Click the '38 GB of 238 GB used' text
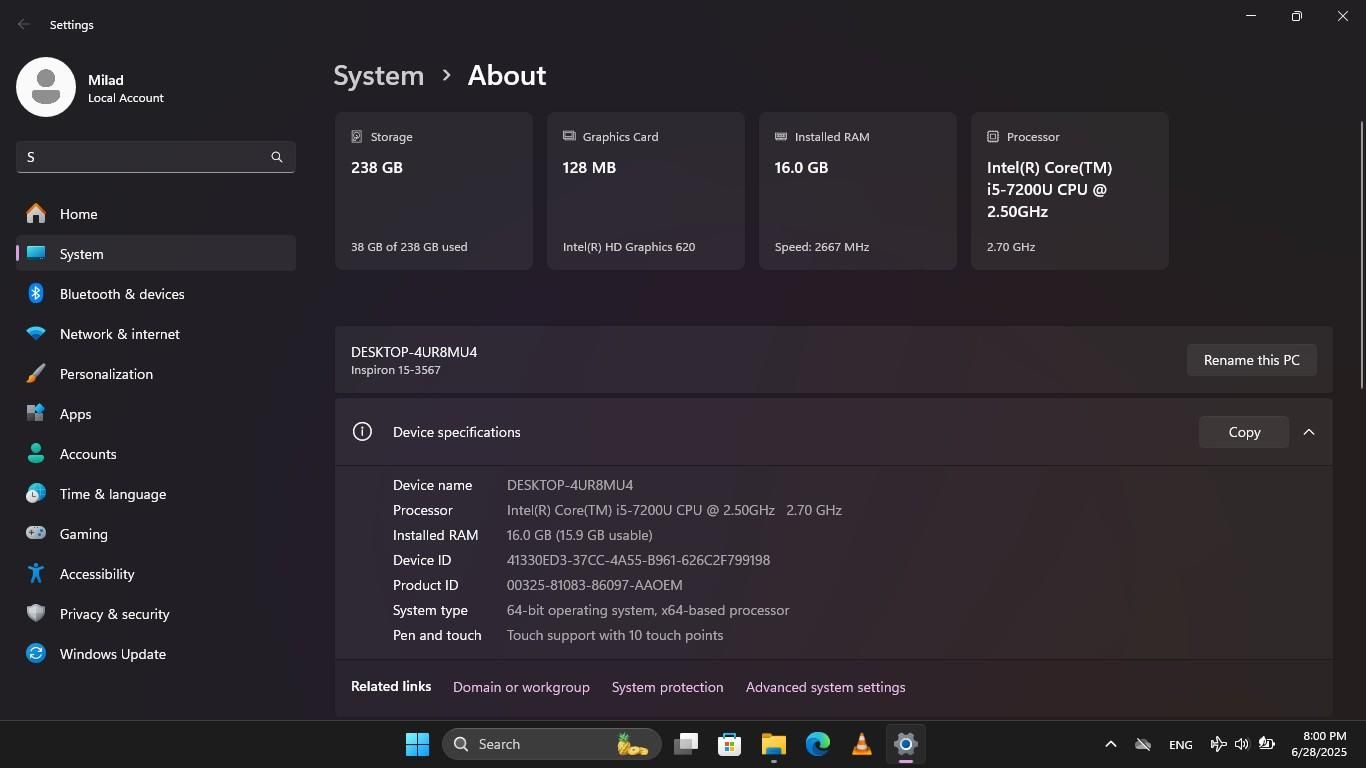Viewport: 1366px width, 768px height. pos(409,247)
